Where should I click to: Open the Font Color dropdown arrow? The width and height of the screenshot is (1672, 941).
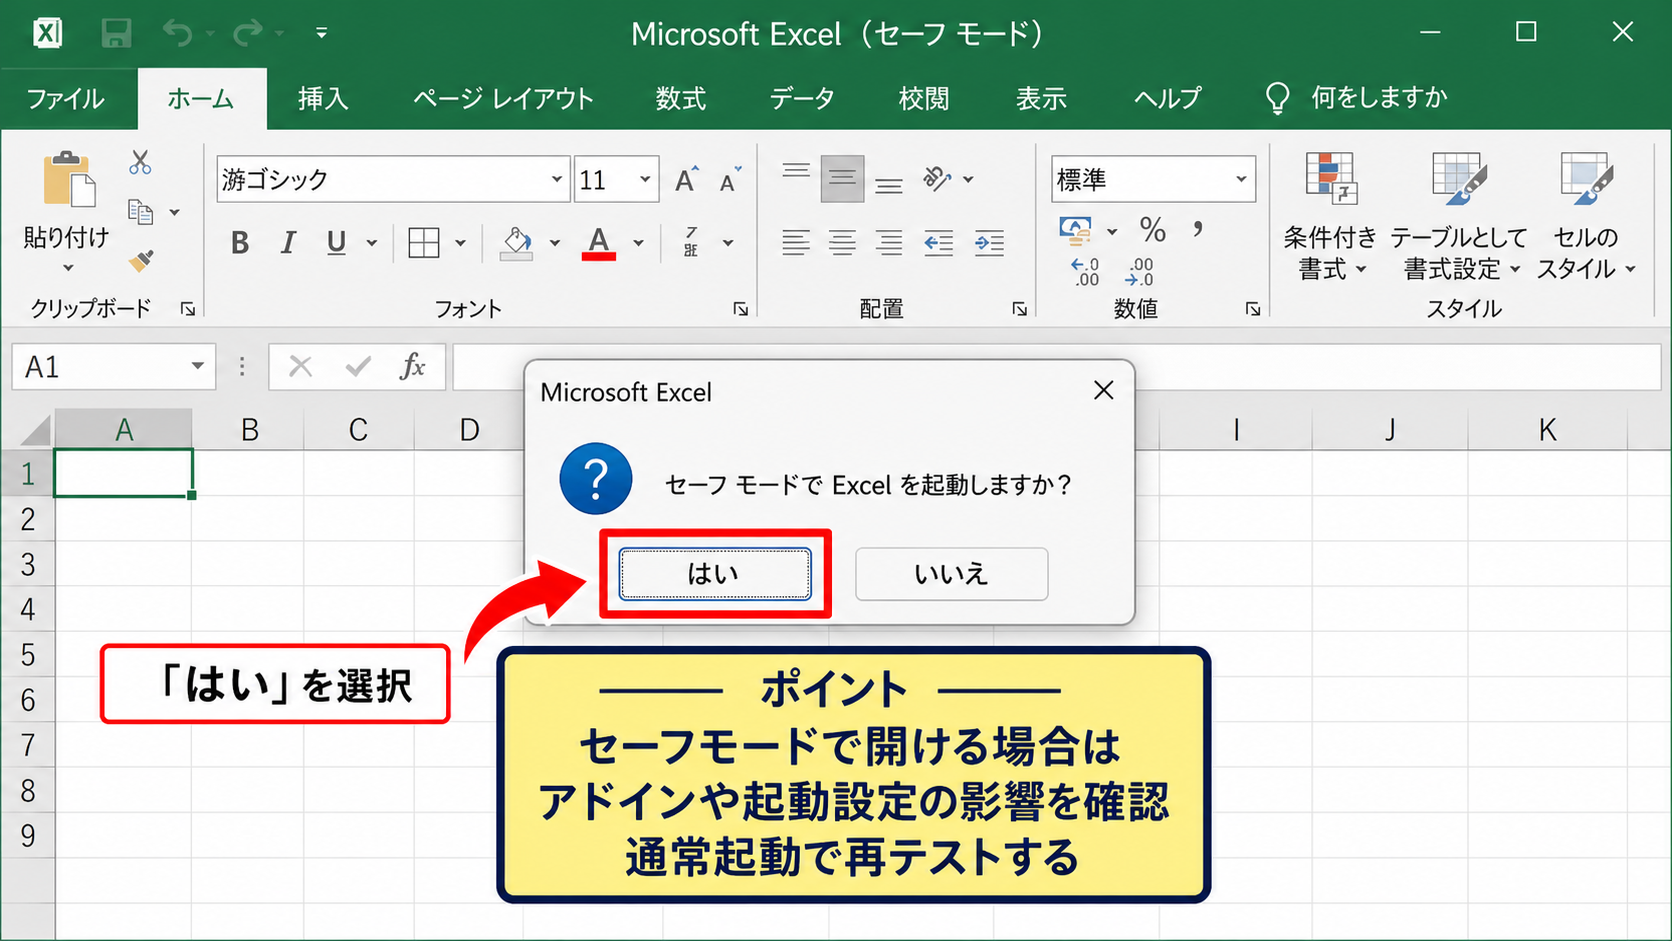(x=638, y=243)
